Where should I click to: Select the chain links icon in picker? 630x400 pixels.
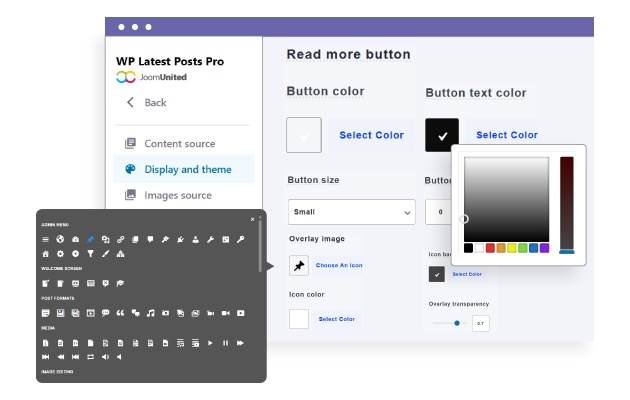121,239
